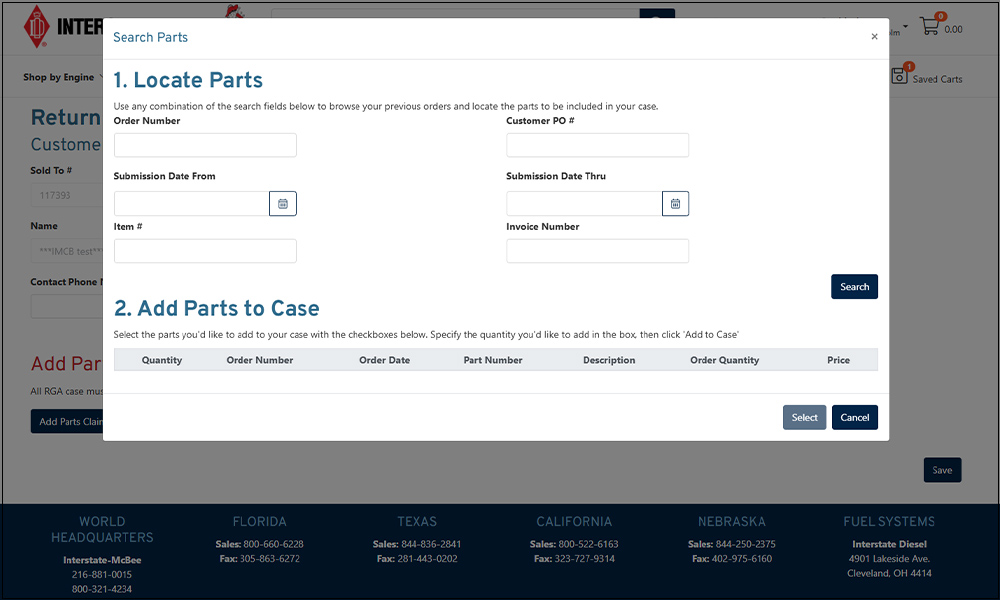Click Add Parts Claim button behind dialog
1000x600 pixels.
67,421
